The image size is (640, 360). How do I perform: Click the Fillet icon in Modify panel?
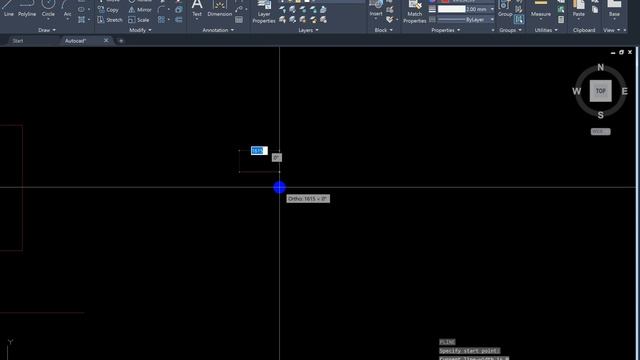pos(162,9)
